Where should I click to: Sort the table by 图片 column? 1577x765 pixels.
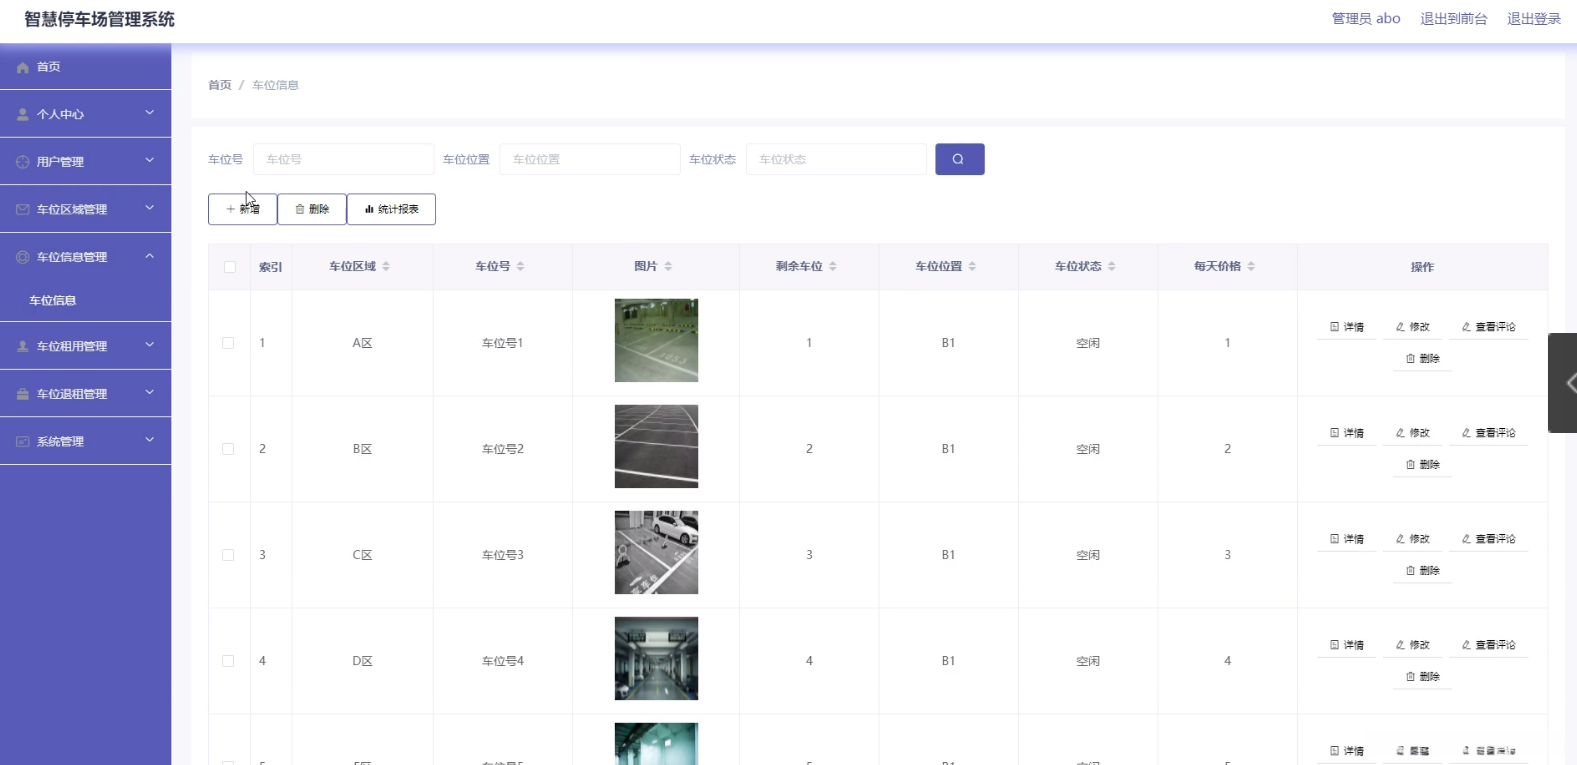pos(668,266)
